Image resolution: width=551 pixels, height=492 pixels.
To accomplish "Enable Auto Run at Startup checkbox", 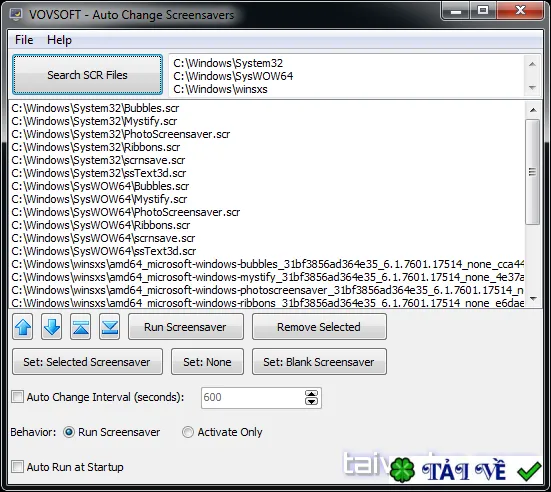I will [18, 467].
